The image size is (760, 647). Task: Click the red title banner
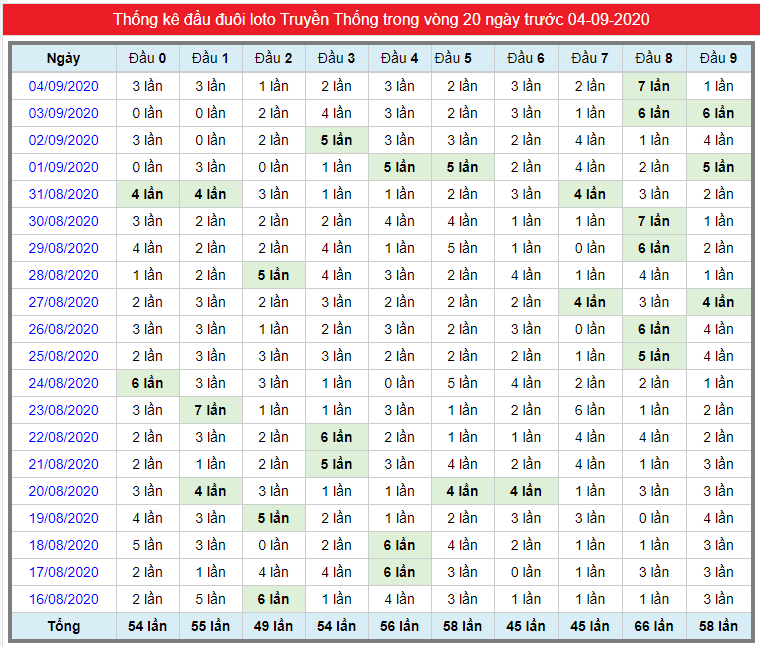click(381, 19)
